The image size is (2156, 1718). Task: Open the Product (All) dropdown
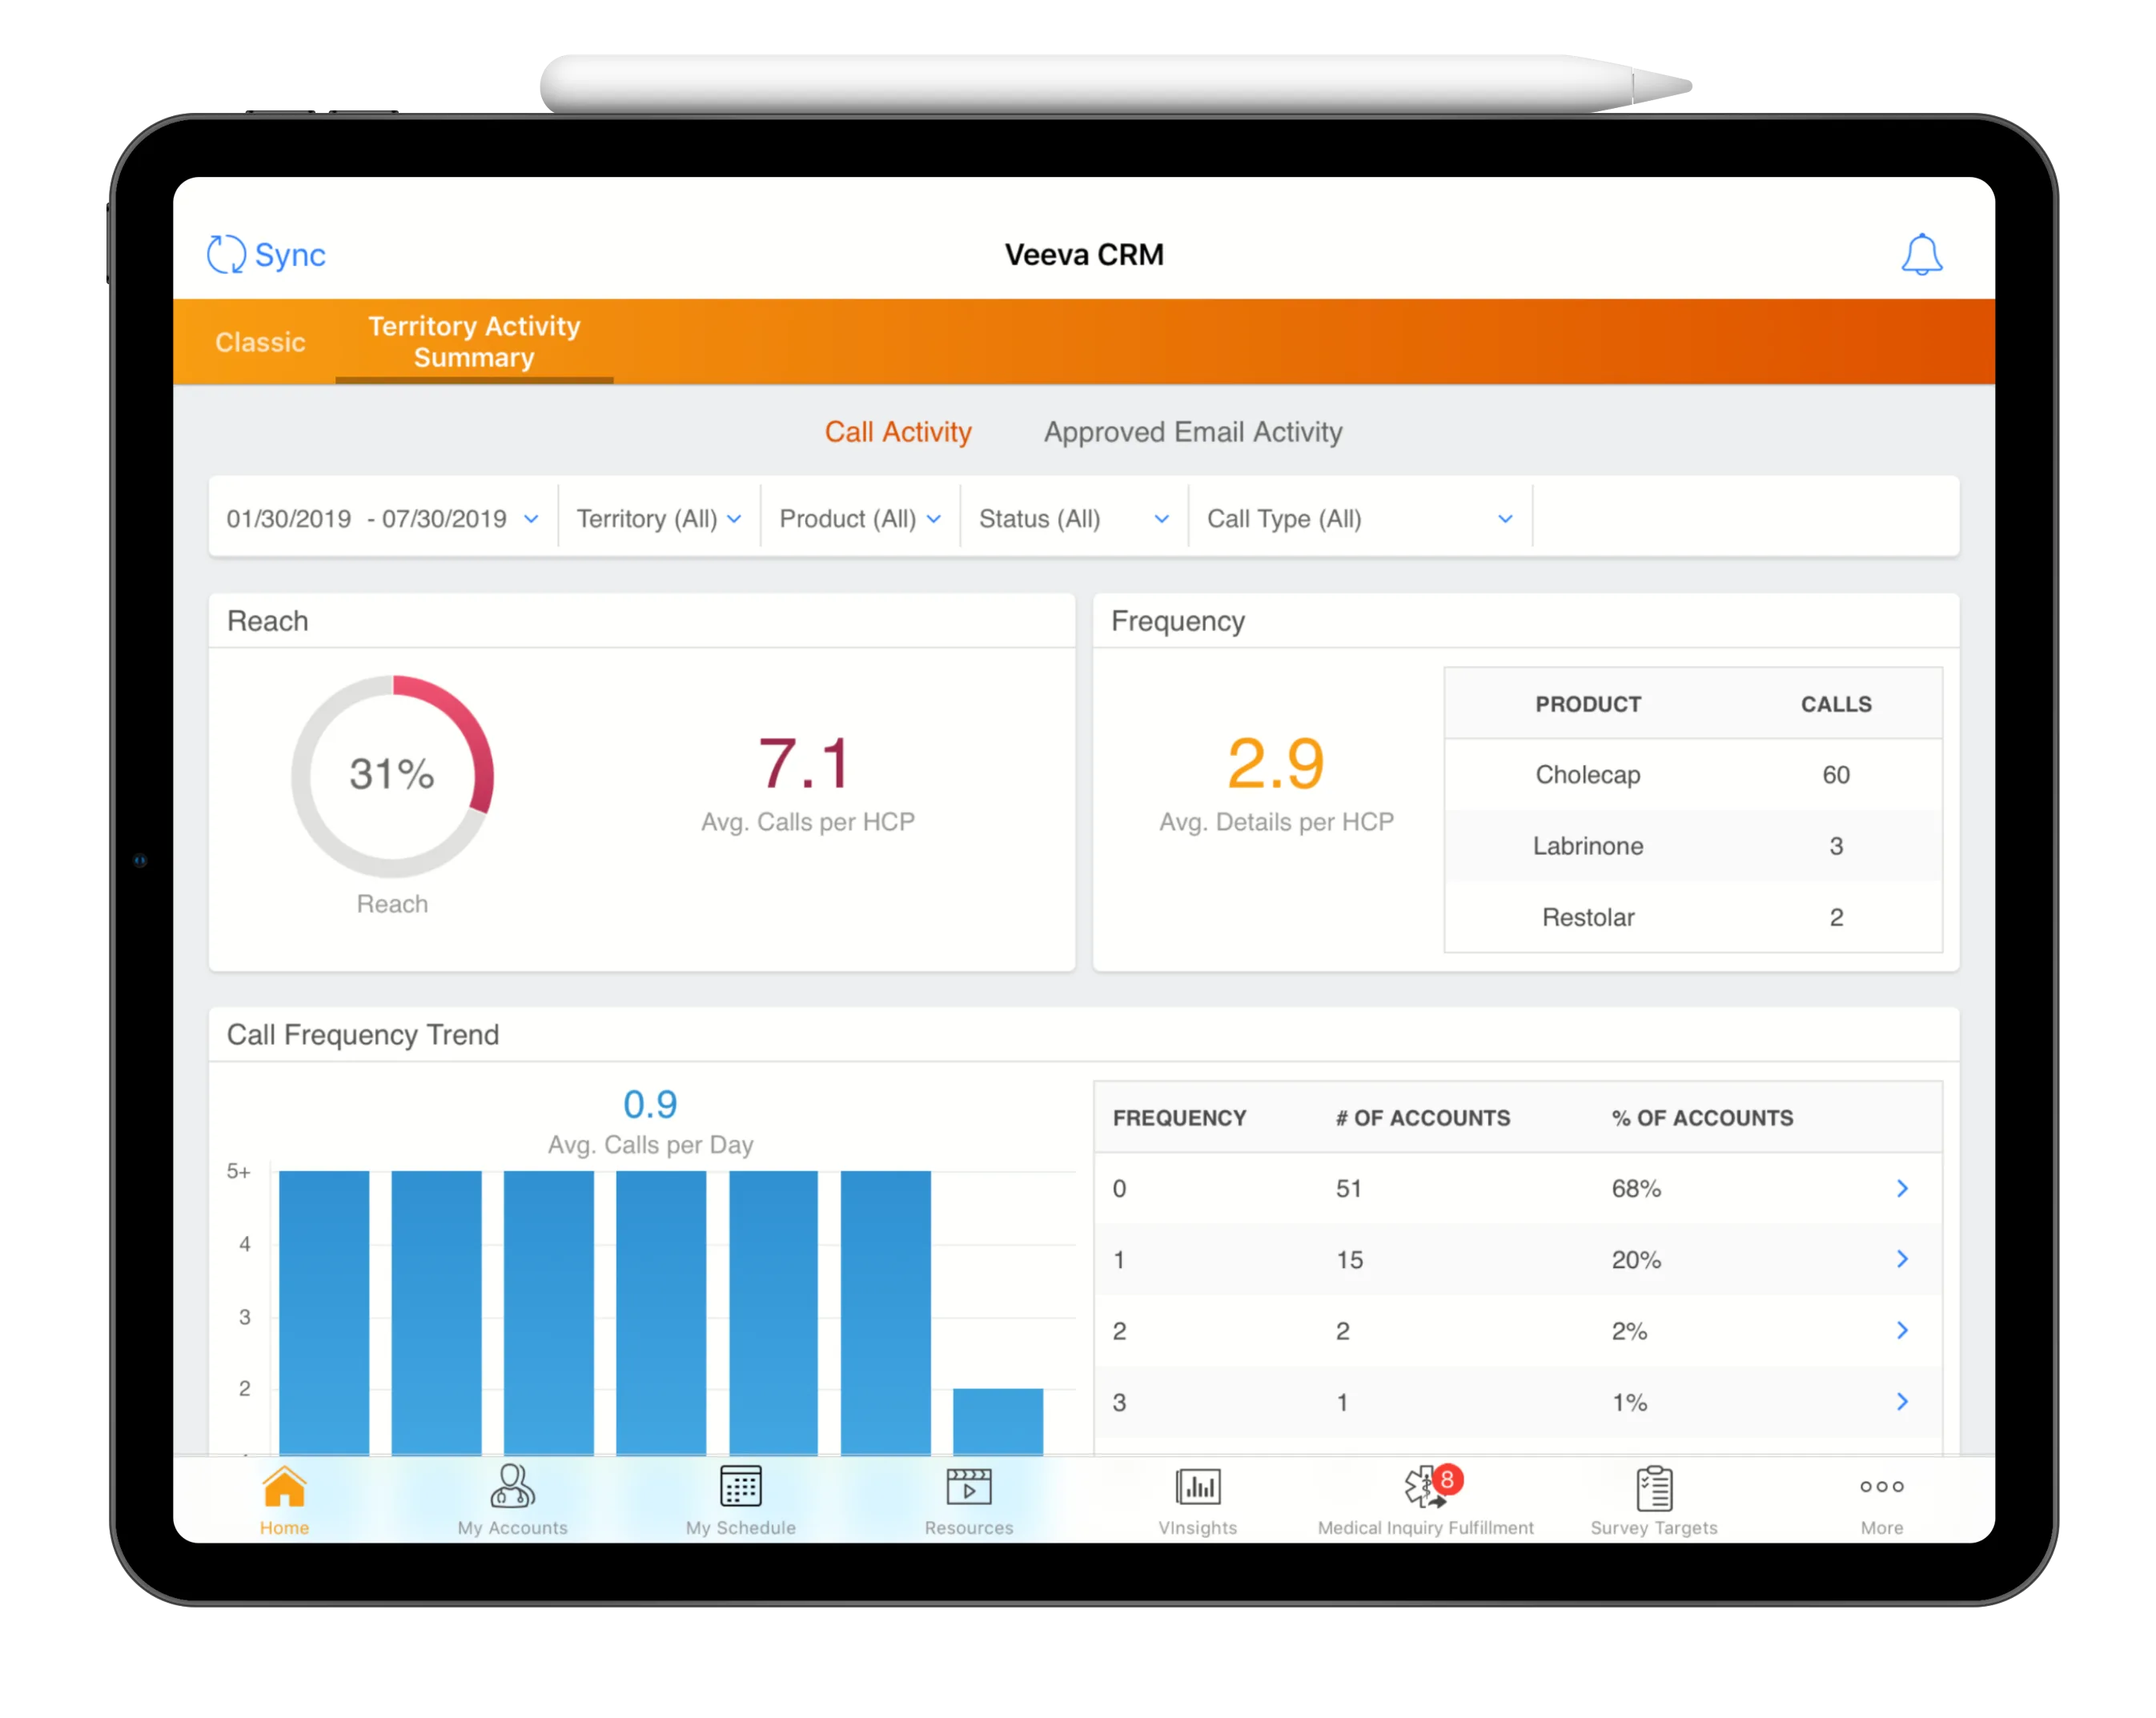[860, 518]
